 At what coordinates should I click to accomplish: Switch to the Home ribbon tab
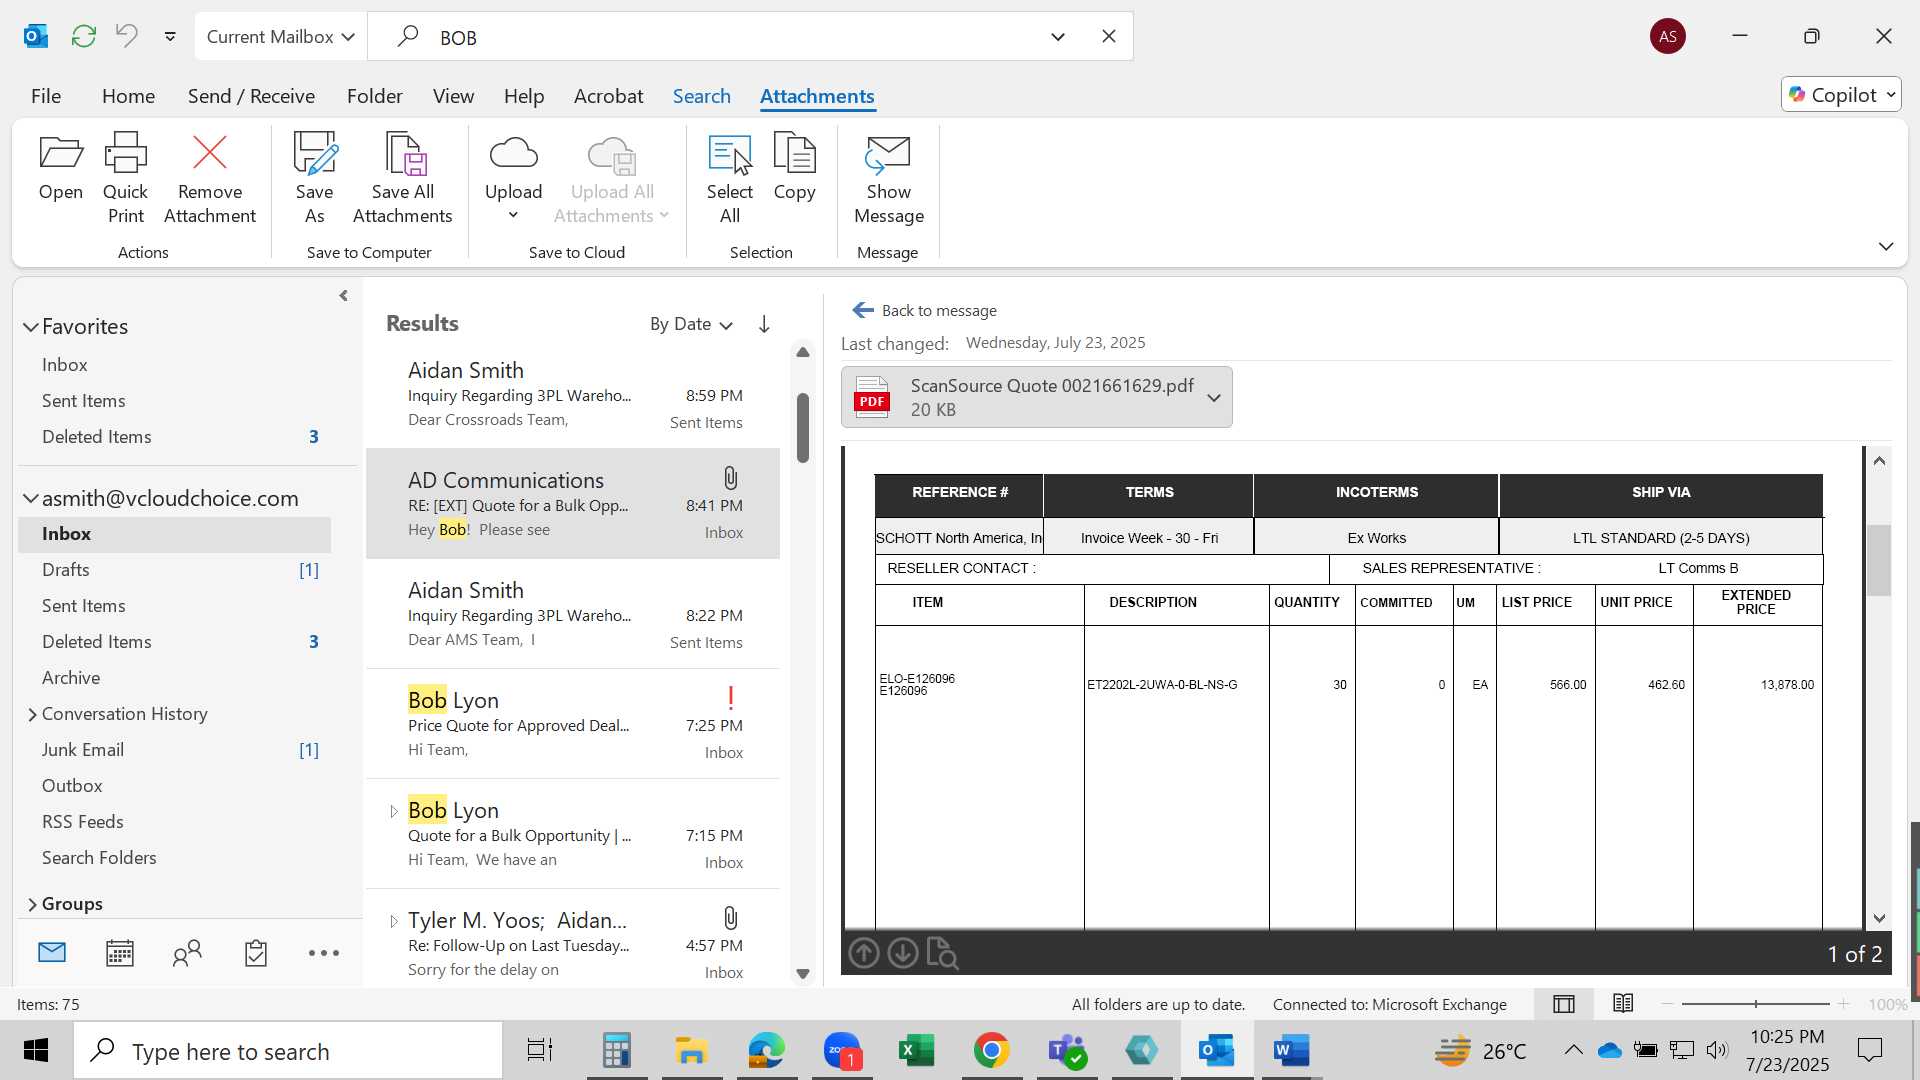pyautogui.click(x=128, y=96)
